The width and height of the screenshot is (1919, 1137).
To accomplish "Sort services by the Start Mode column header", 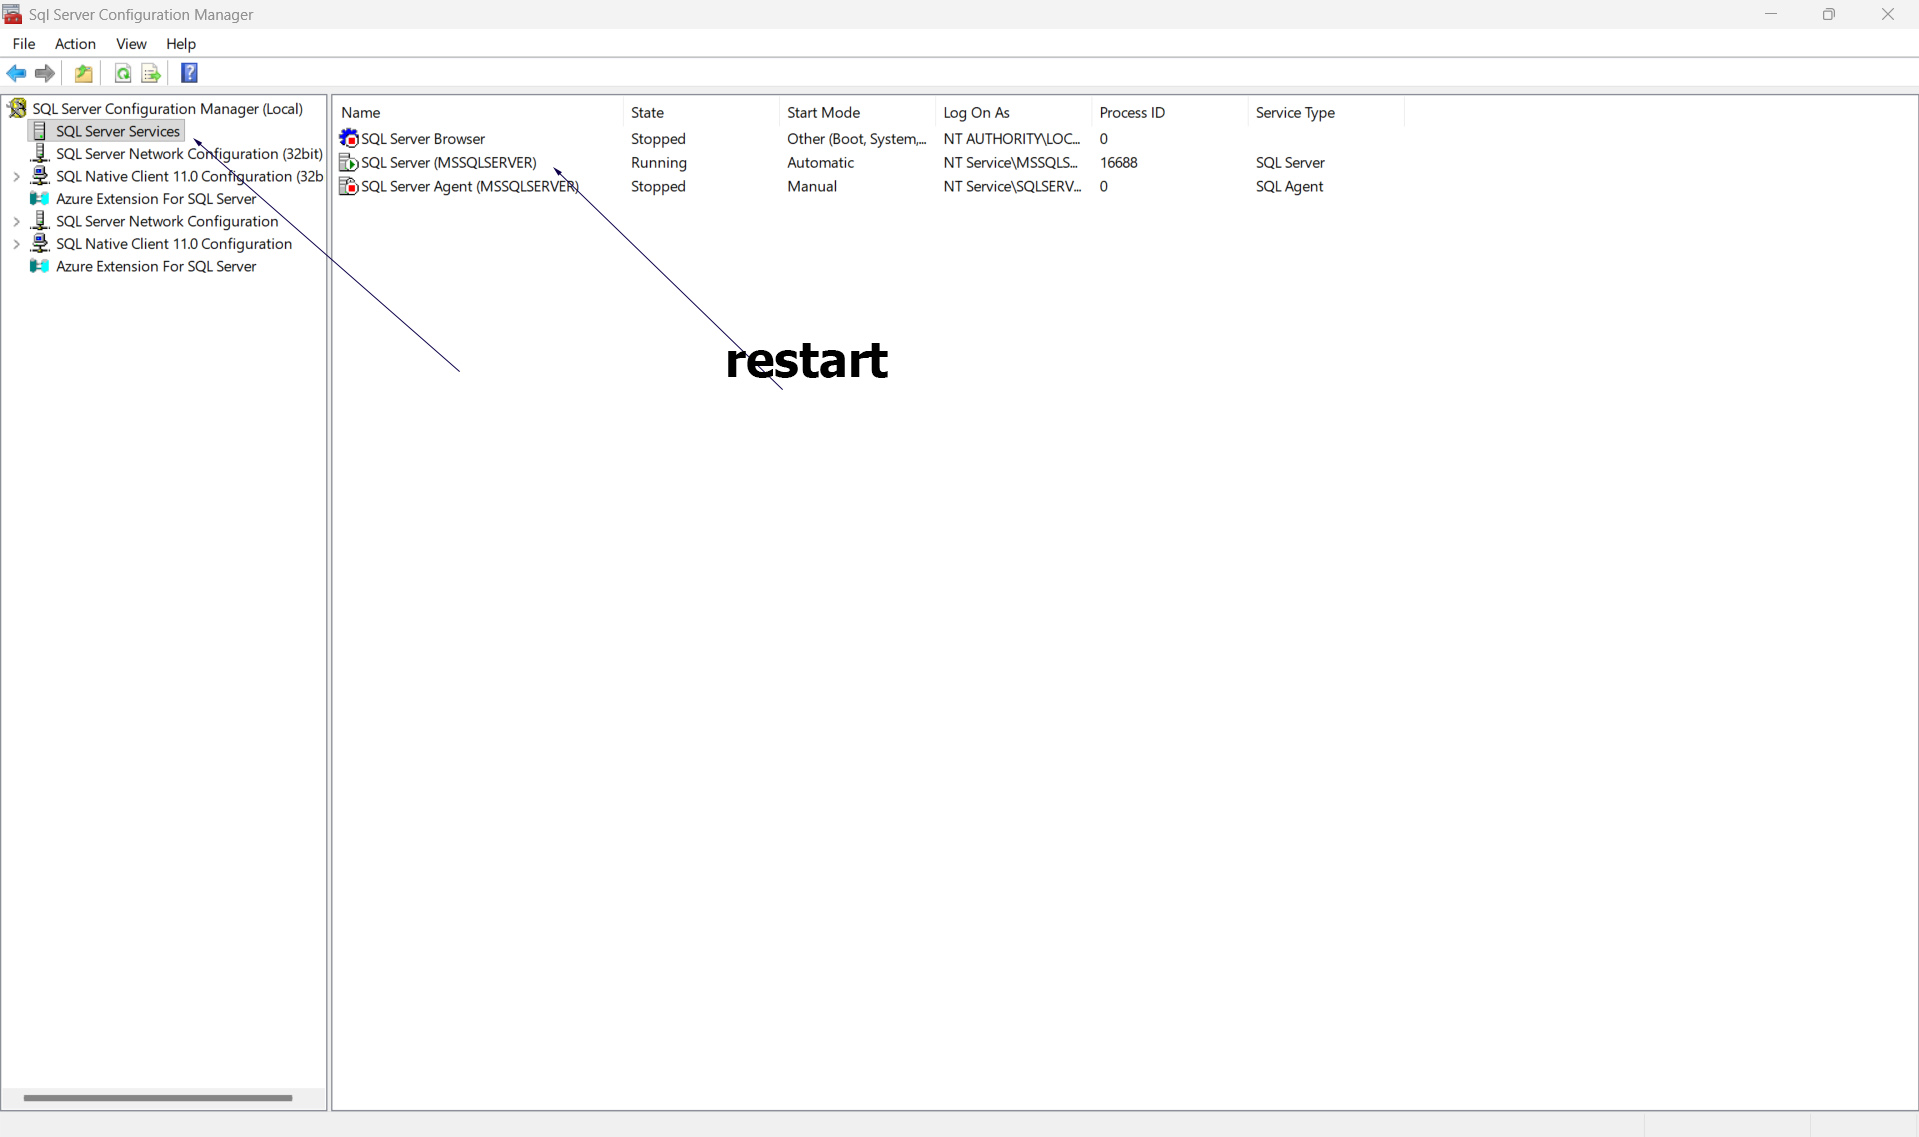I will click(823, 112).
